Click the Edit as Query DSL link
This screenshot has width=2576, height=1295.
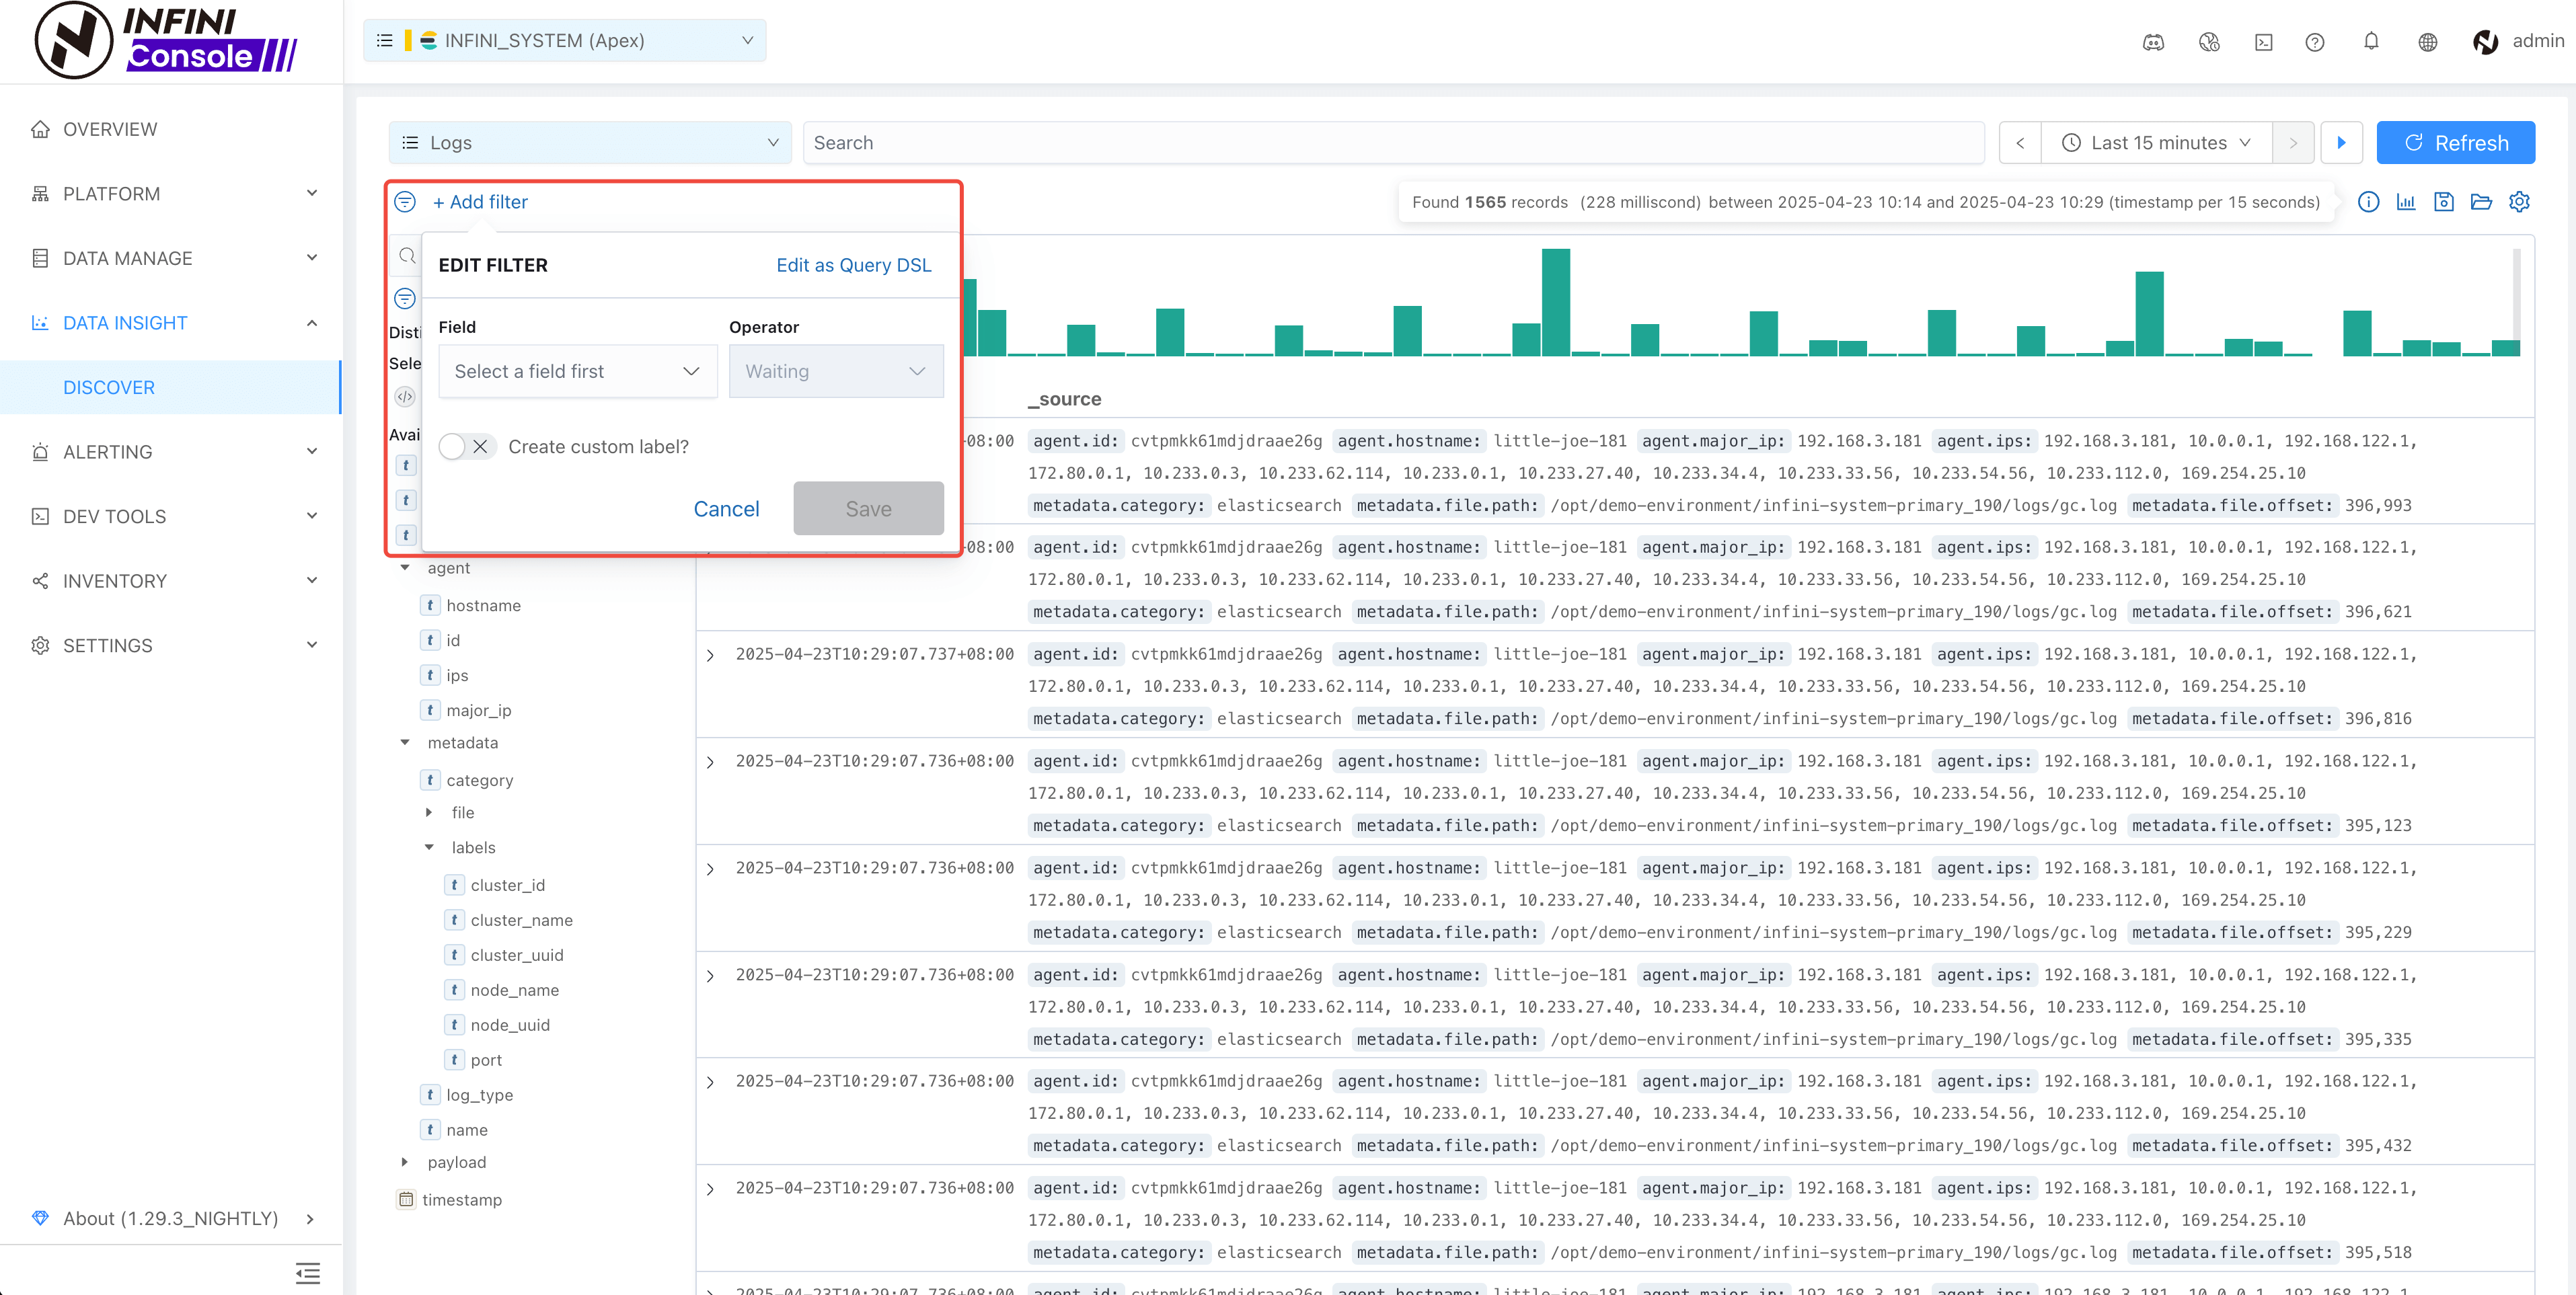click(x=853, y=265)
